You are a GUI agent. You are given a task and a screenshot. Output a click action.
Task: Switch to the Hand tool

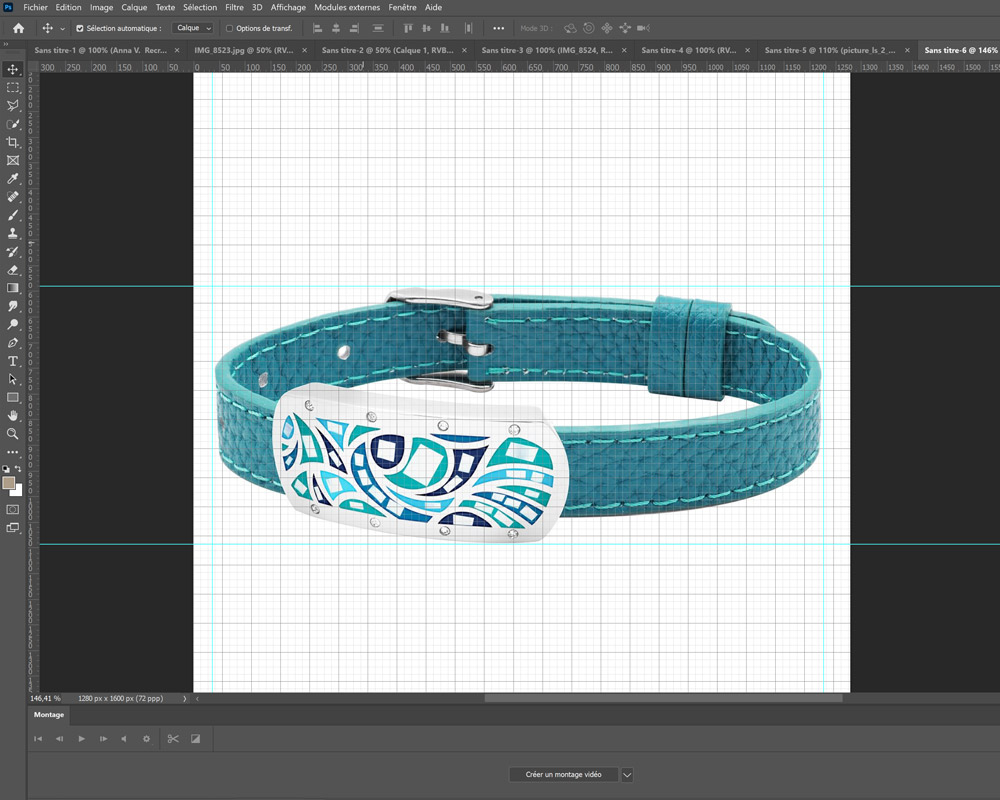(13, 415)
